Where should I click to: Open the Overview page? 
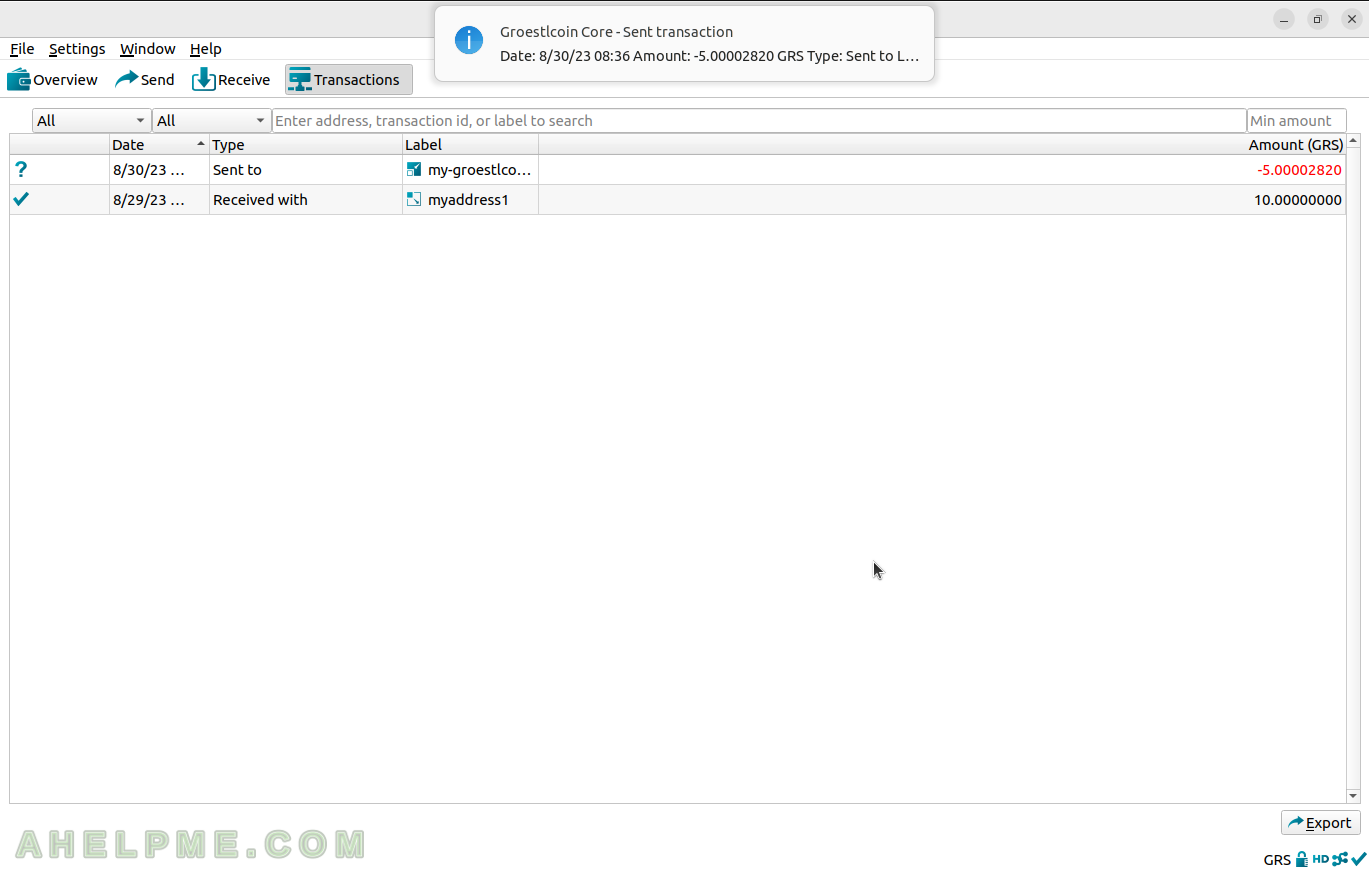(x=53, y=80)
